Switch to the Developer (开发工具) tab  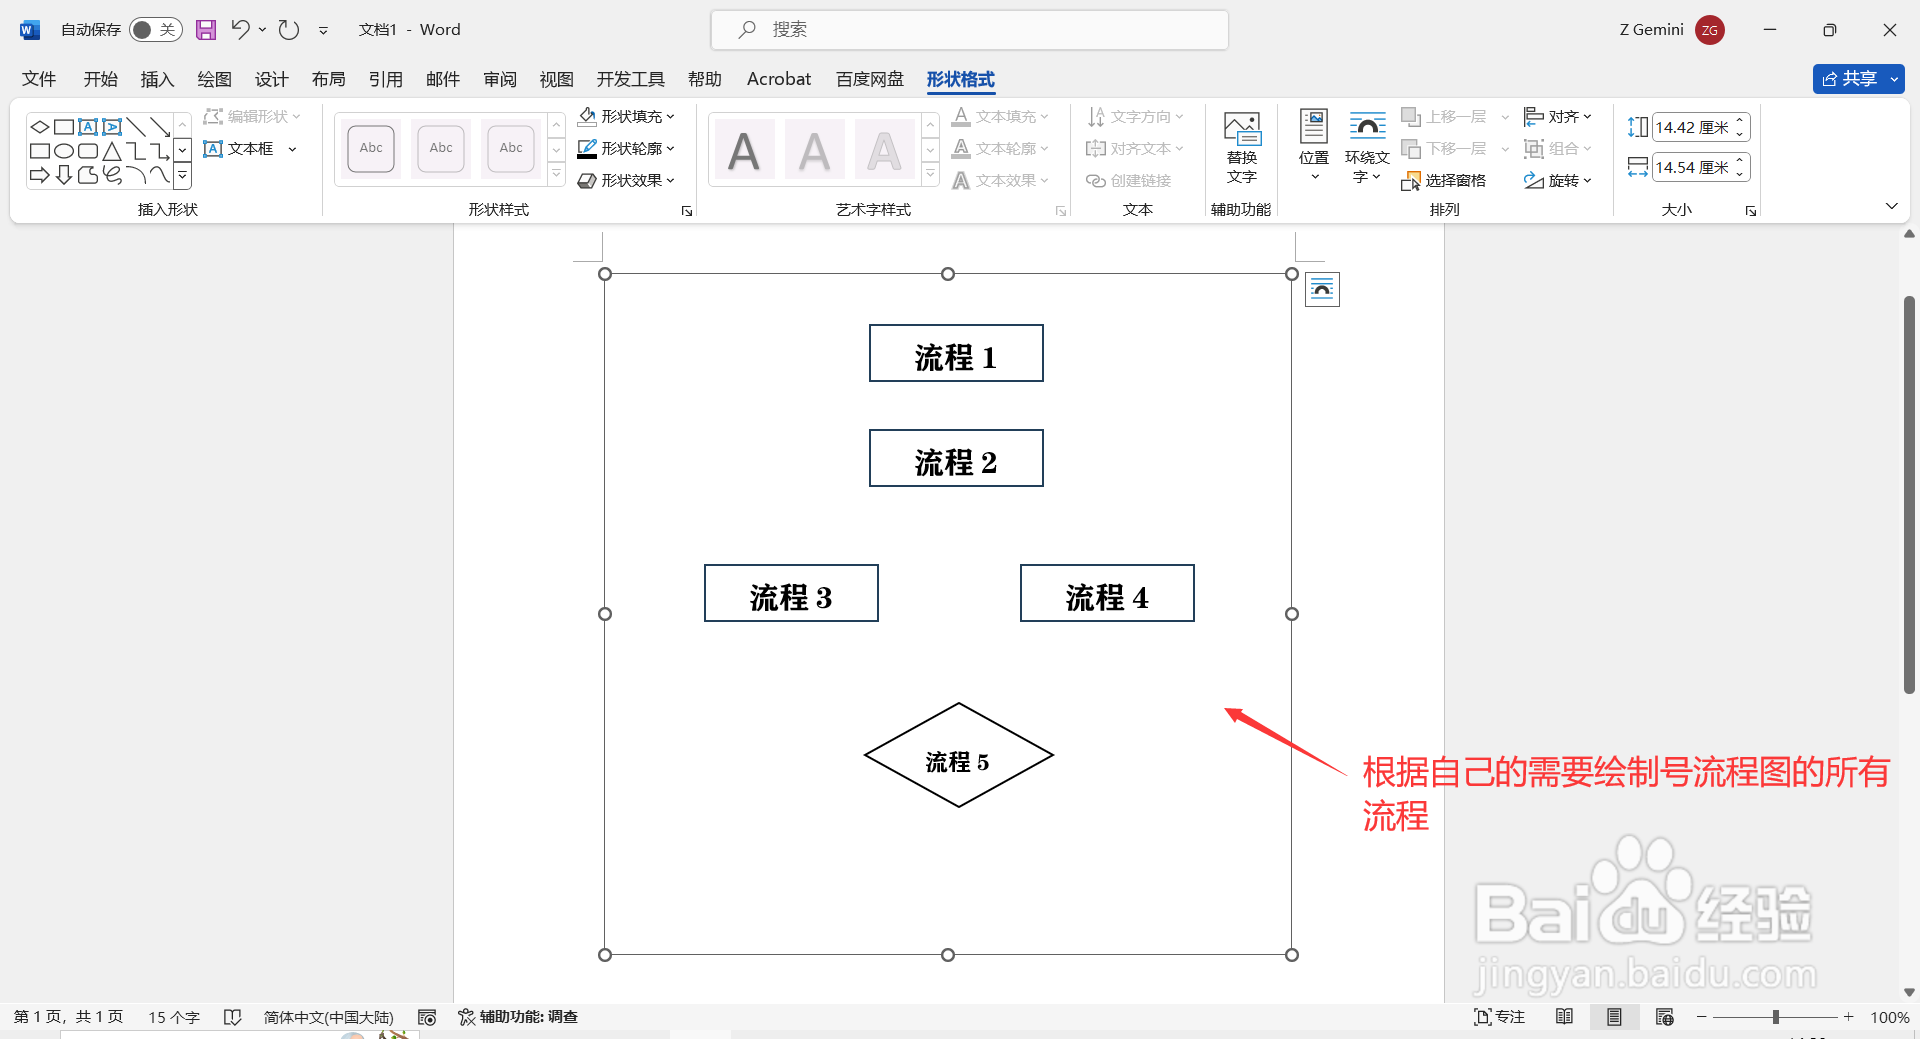pyautogui.click(x=630, y=79)
